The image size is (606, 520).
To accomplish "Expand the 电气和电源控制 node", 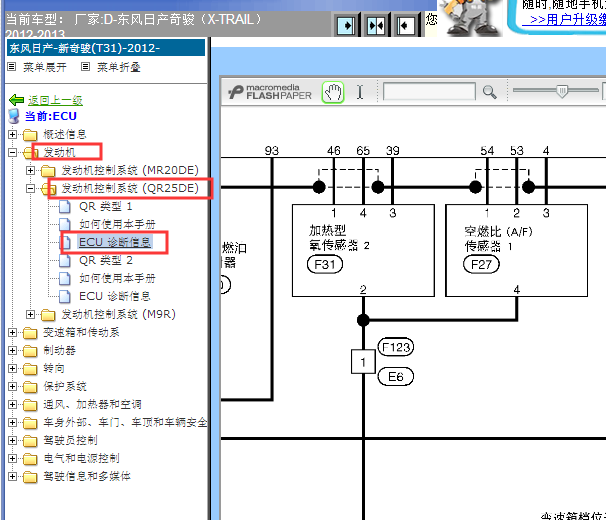I will pos(12,459).
